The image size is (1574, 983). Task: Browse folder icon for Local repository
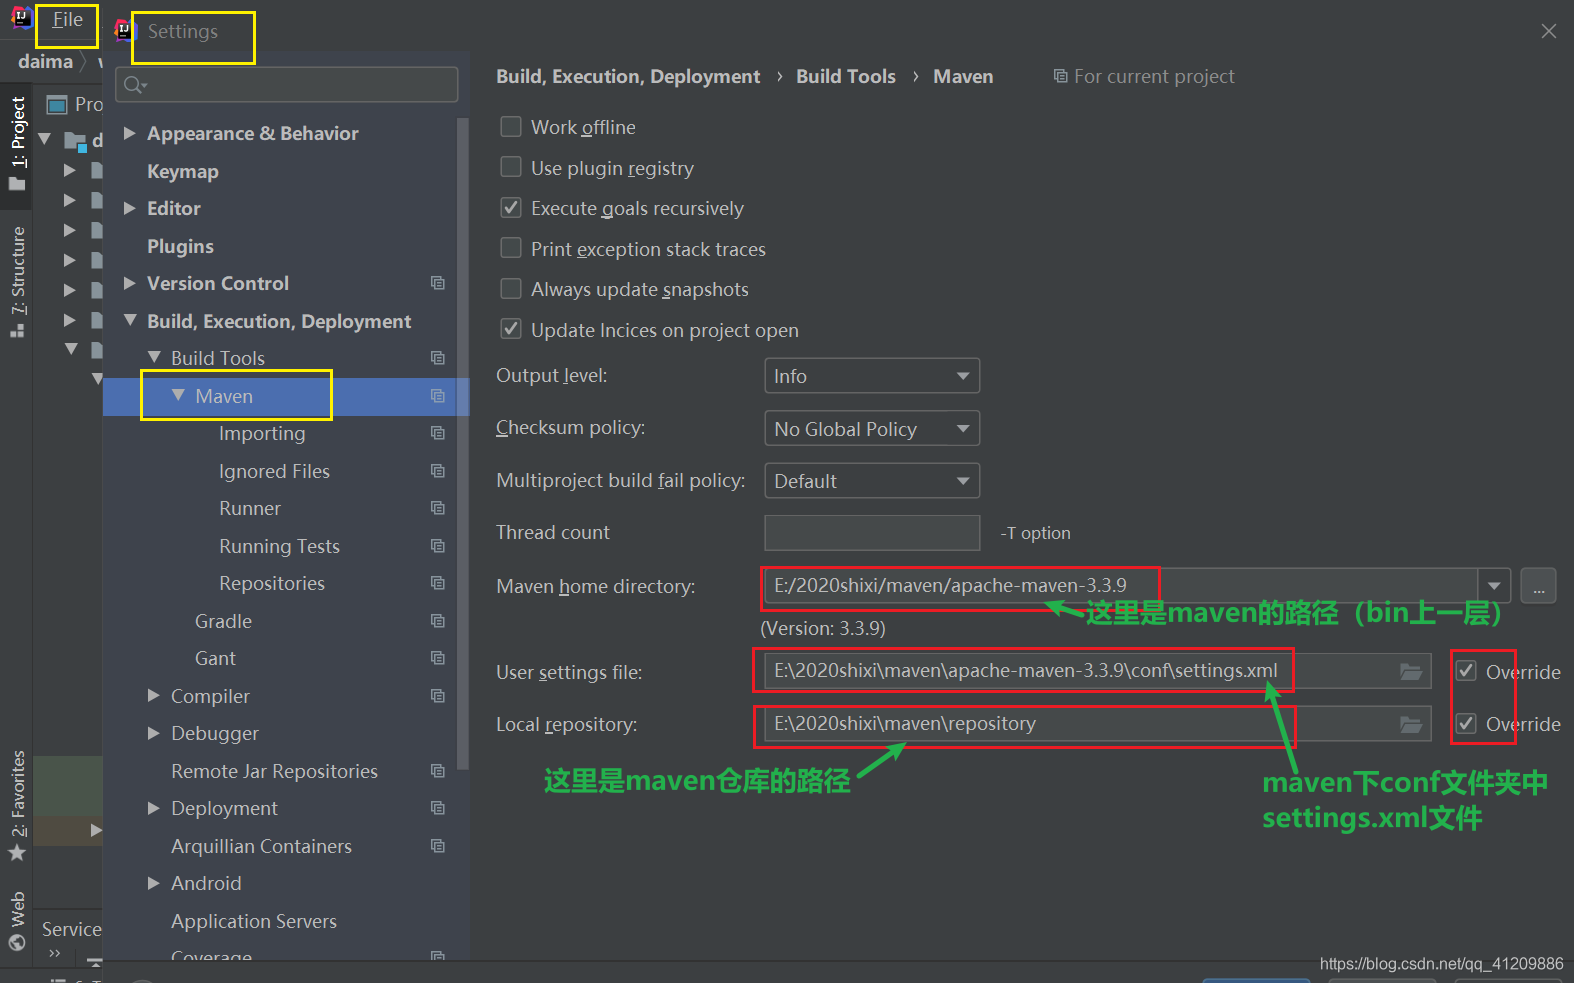(x=1411, y=724)
